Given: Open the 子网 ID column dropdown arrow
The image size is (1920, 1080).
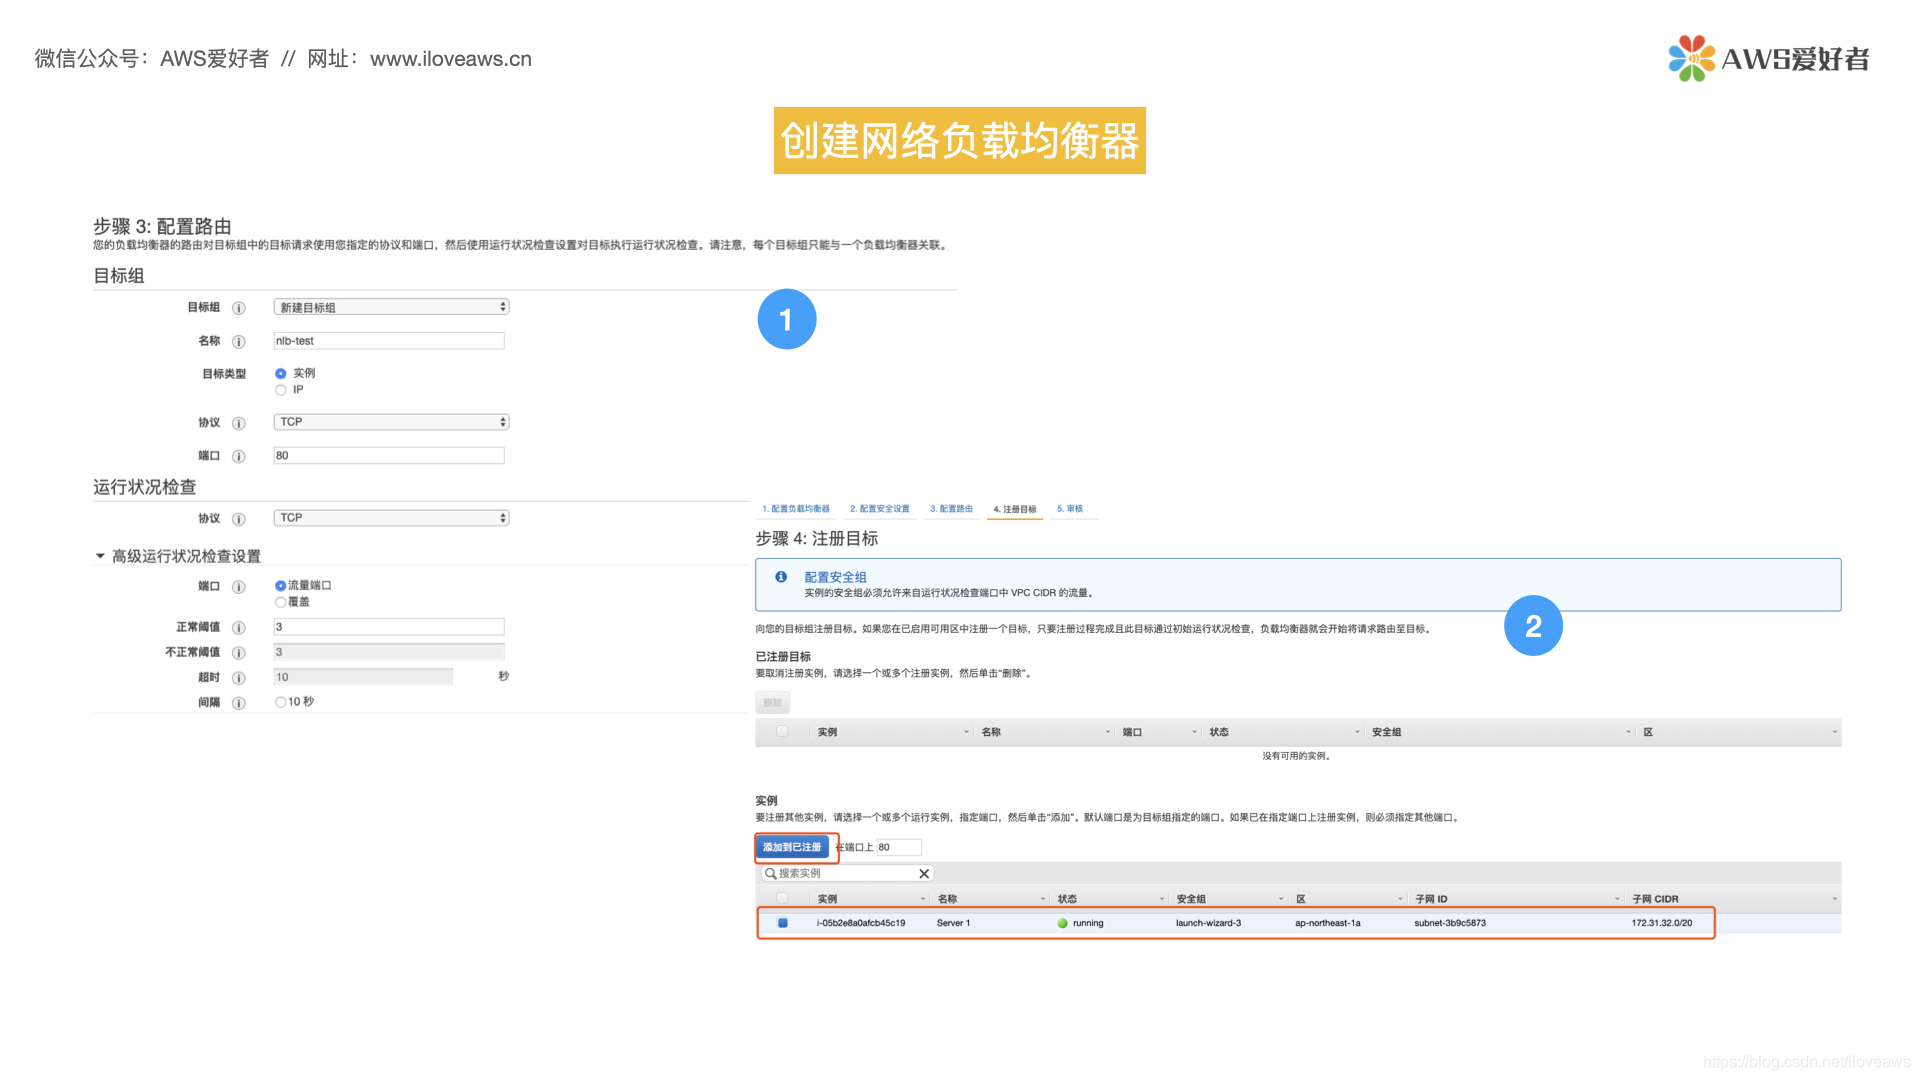Looking at the screenshot, I should (x=1617, y=899).
